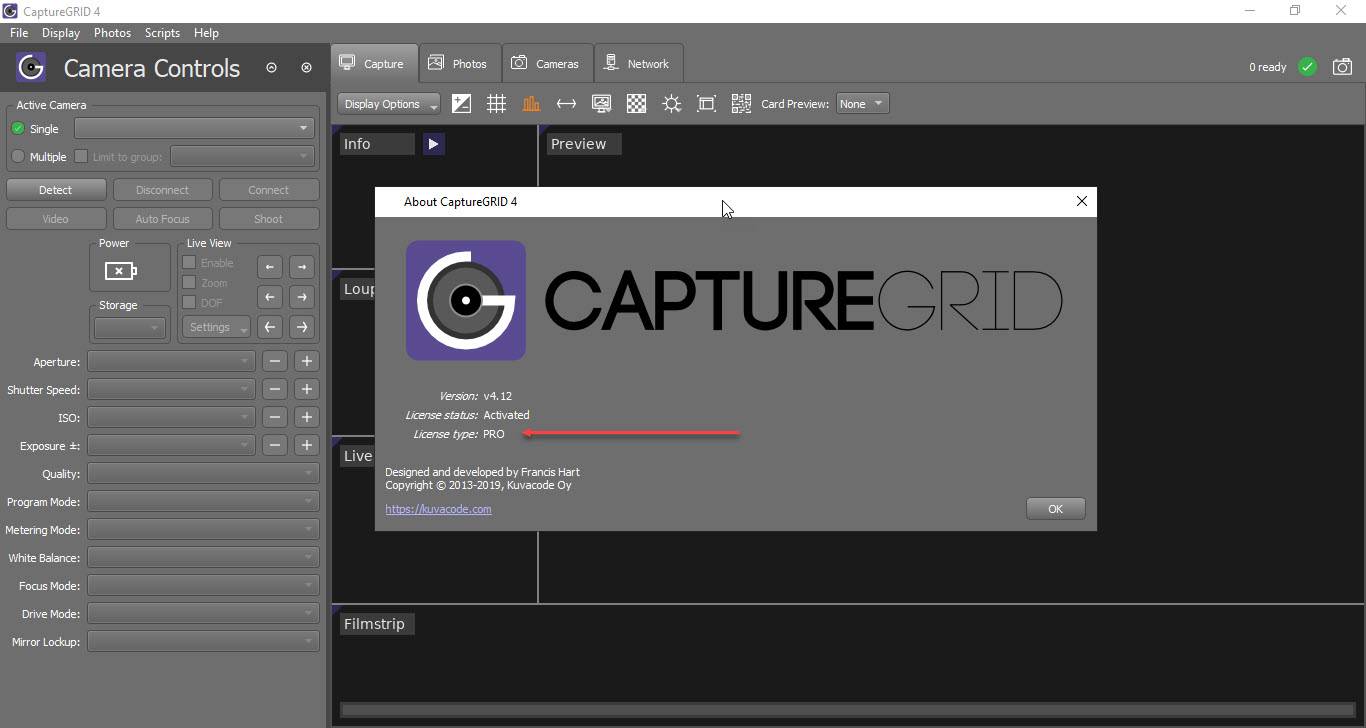The height and width of the screenshot is (728, 1366).
Task: Open the File menu
Action: [19, 33]
